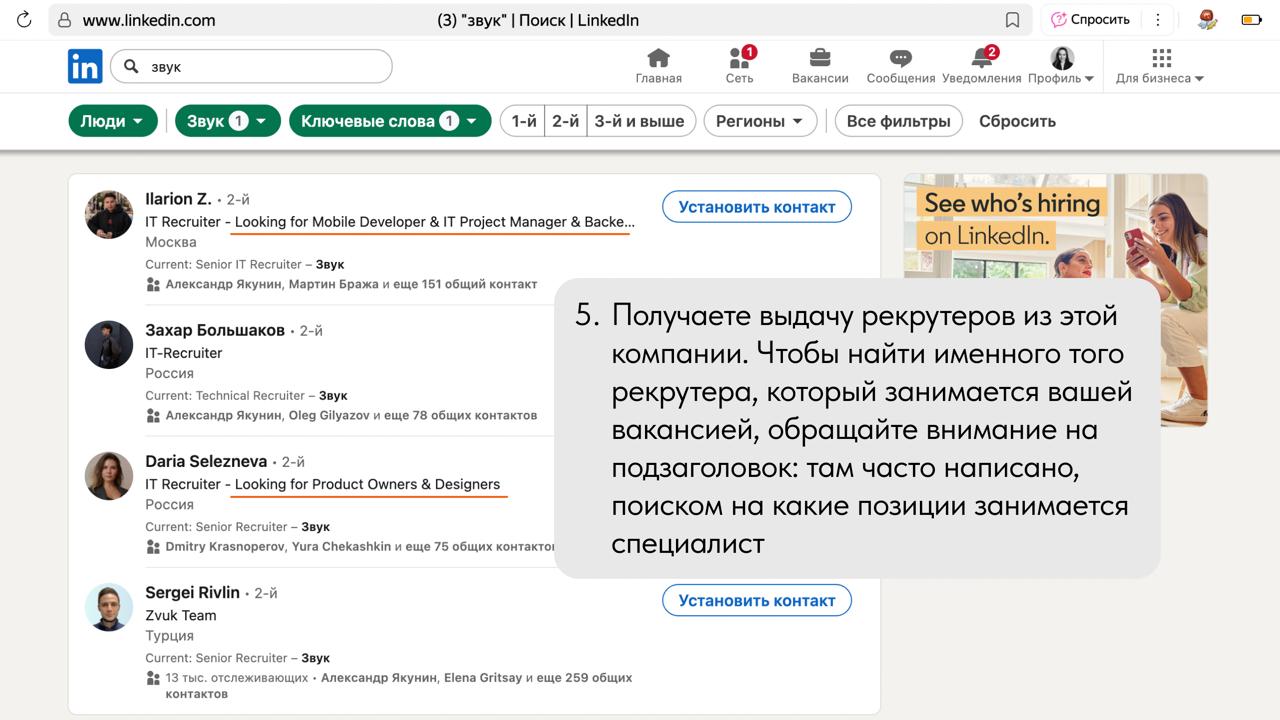Click the browser profile avatar icon
This screenshot has width=1280, height=720.
coord(1207,19)
